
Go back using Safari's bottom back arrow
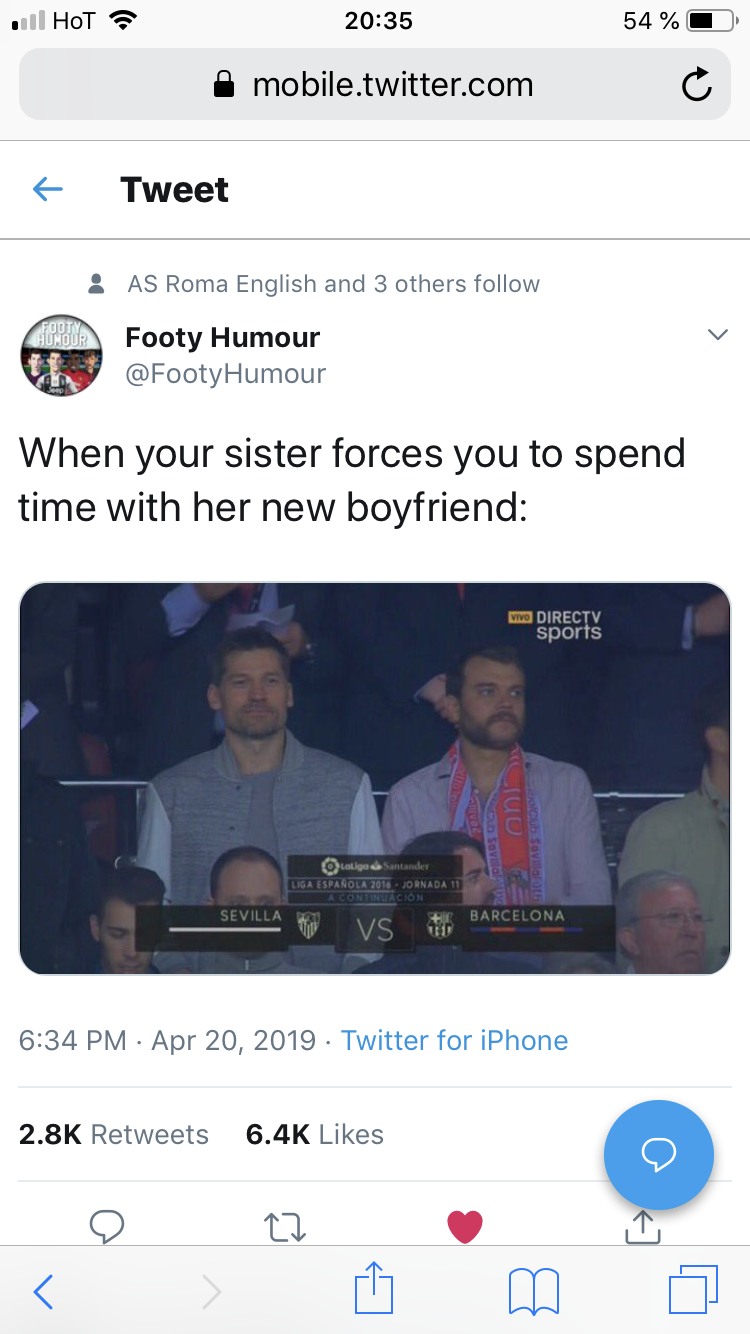pyautogui.click(x=44, y=1293)
